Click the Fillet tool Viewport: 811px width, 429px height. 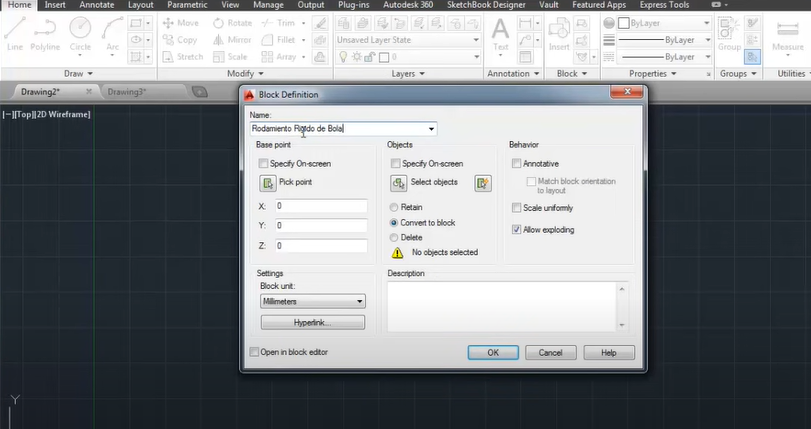pyautogui.click(x=278, y=40)
